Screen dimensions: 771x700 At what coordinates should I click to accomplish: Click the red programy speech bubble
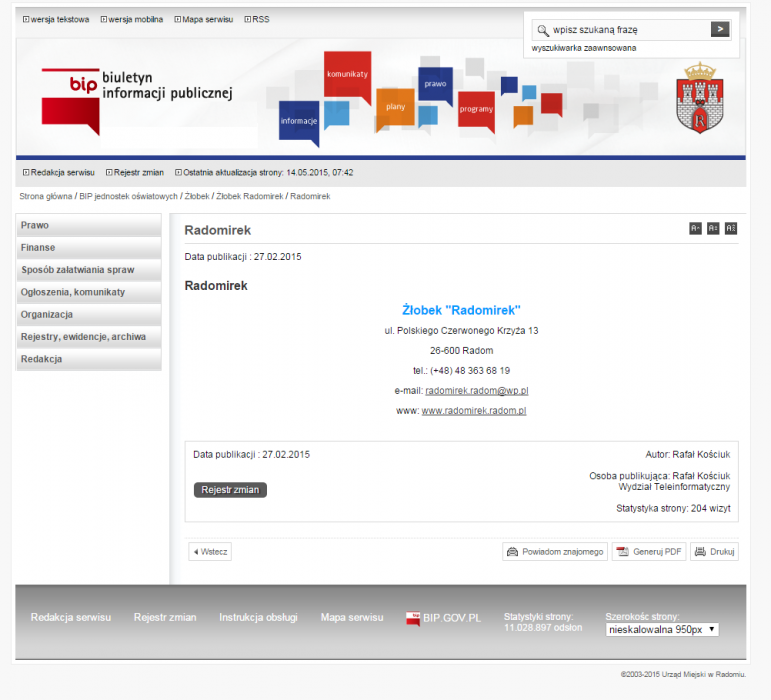pyautogui.click(x=476, y=112)
